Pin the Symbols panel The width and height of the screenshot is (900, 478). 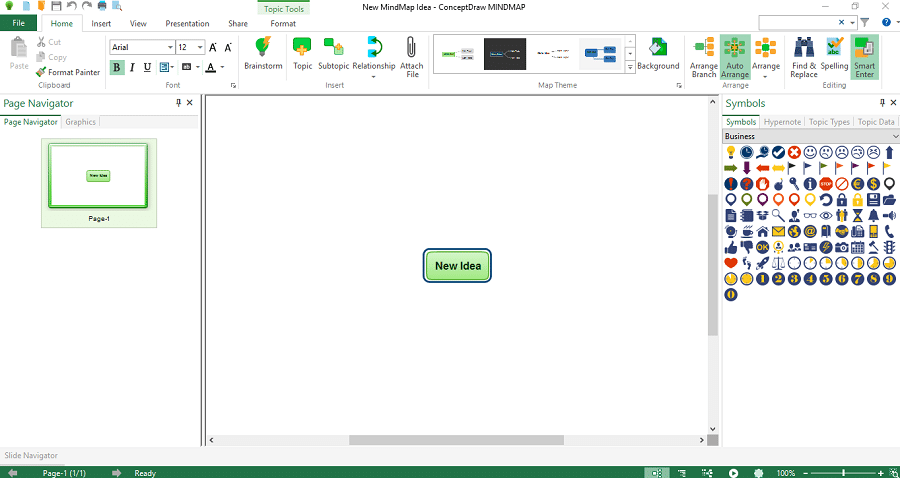tap(882, 103)
